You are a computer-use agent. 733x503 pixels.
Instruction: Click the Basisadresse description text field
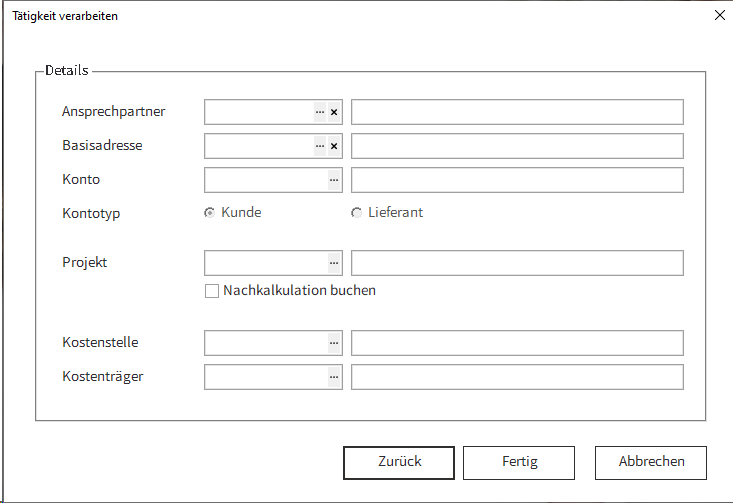(x=517, y=146)
